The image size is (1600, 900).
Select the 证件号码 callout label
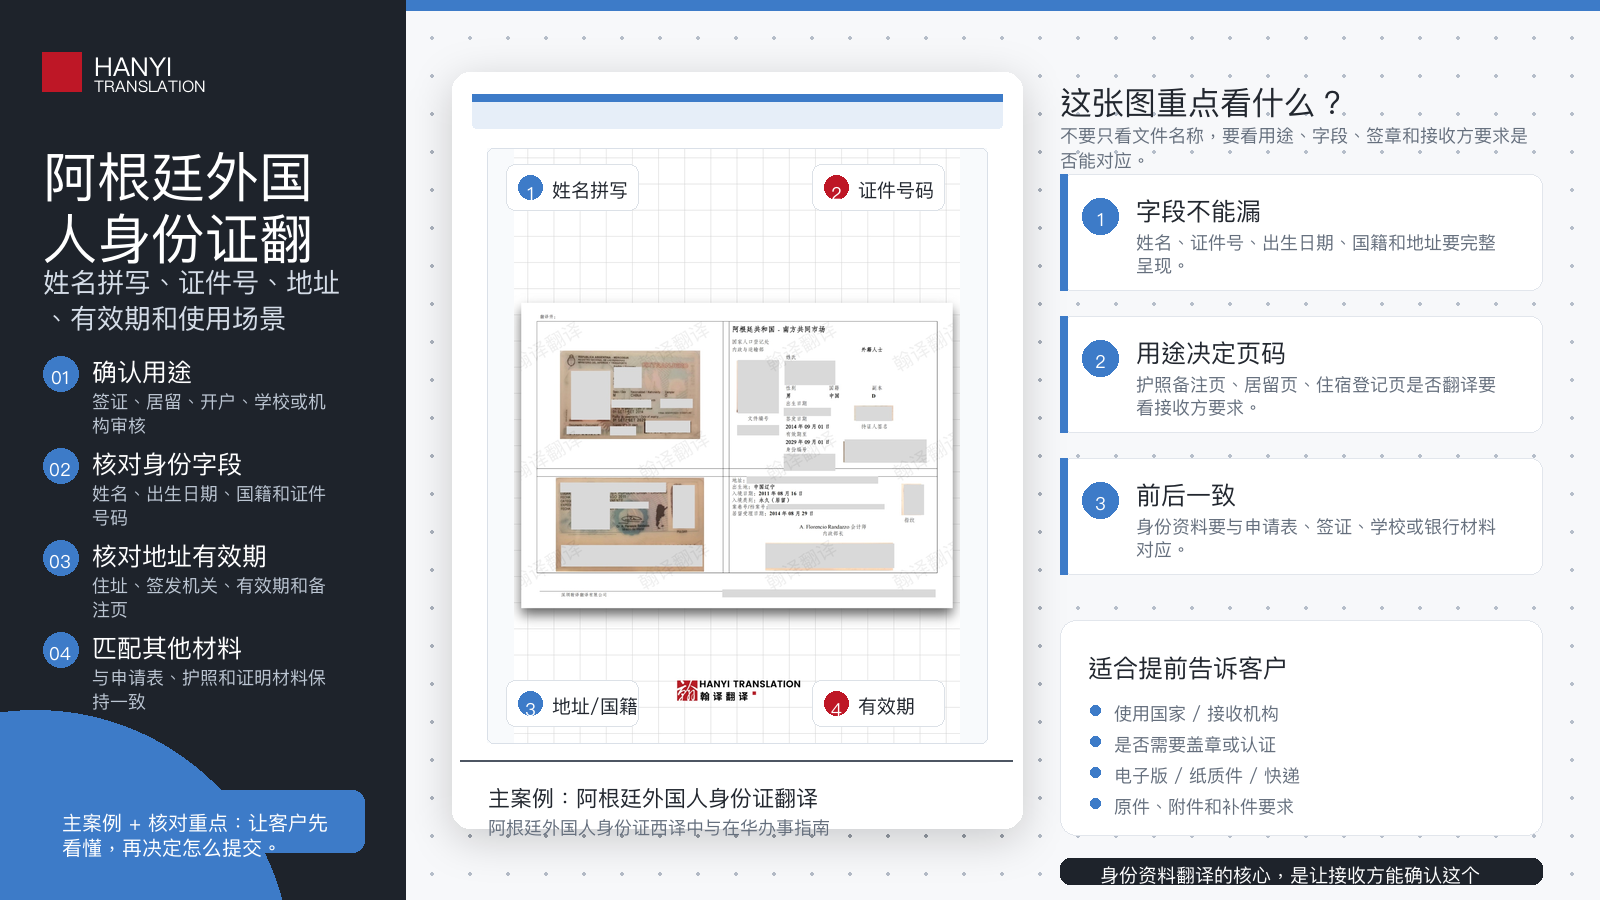click(878, 188)
